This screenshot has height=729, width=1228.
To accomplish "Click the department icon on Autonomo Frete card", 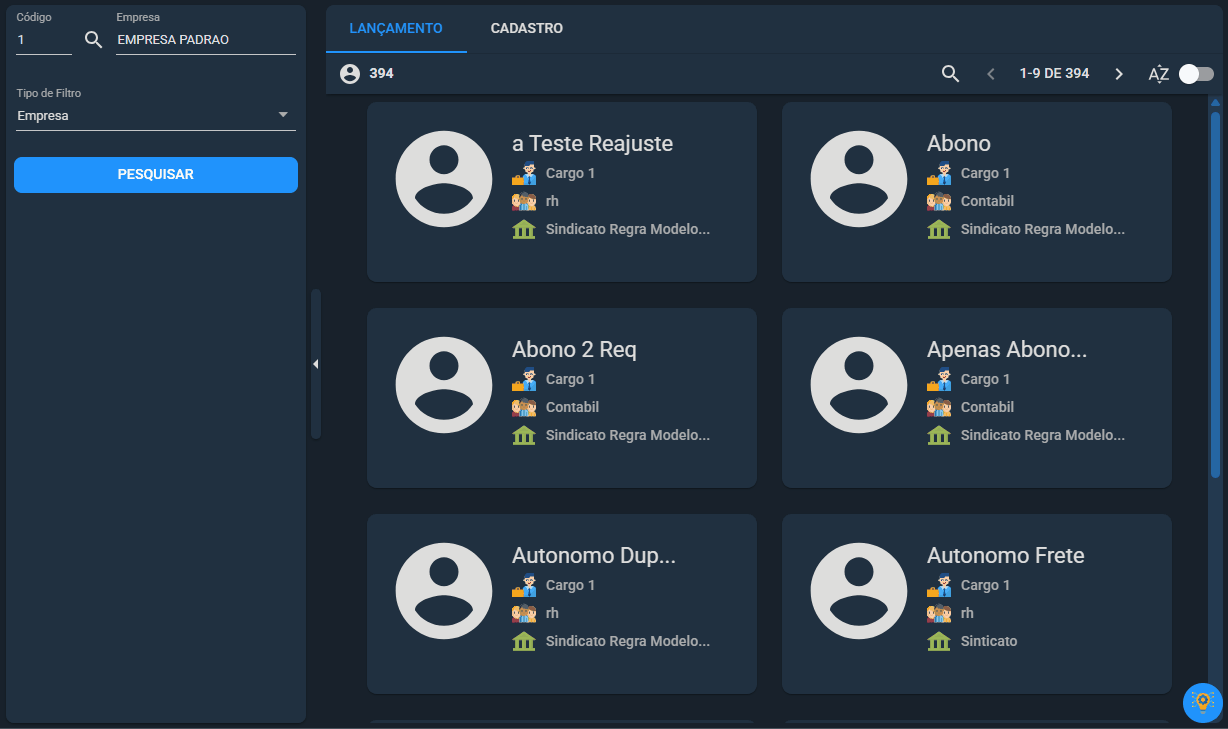I will 939,614.
